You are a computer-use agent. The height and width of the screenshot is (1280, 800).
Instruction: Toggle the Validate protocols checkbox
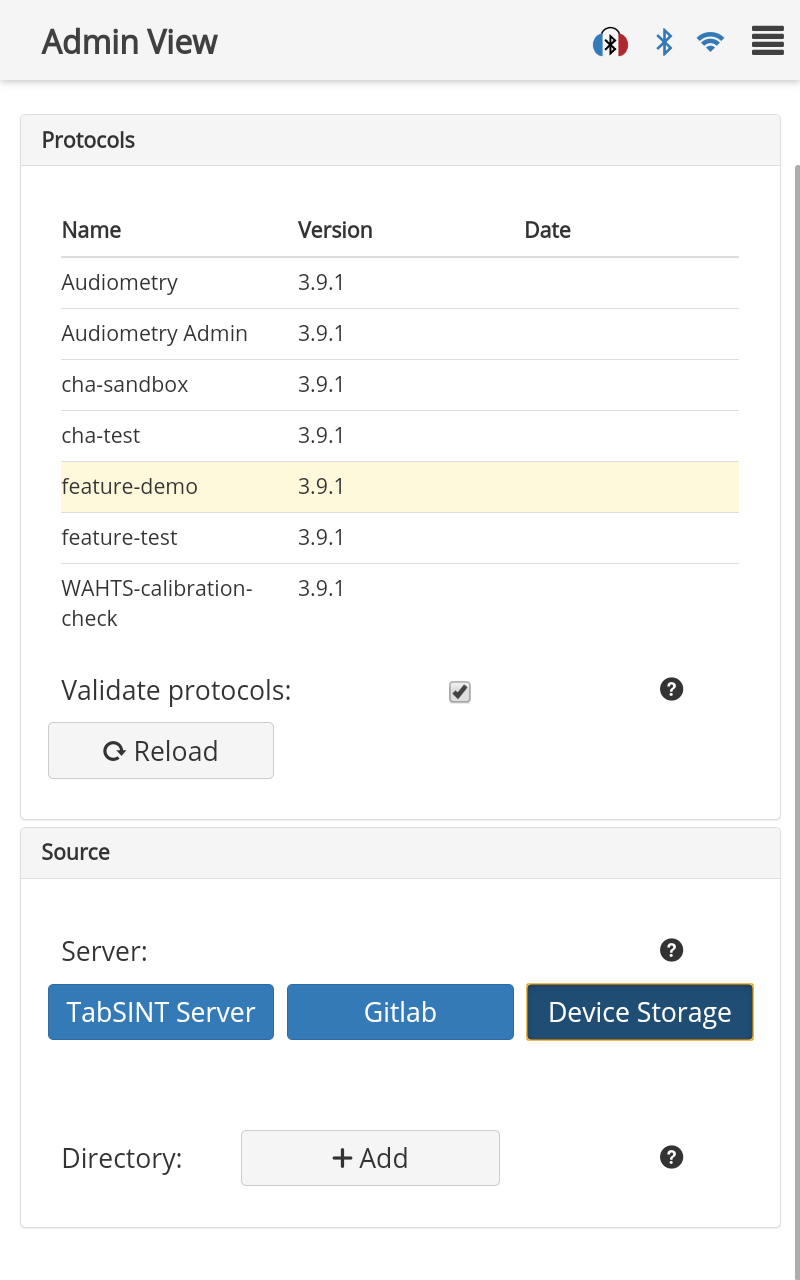460,692
